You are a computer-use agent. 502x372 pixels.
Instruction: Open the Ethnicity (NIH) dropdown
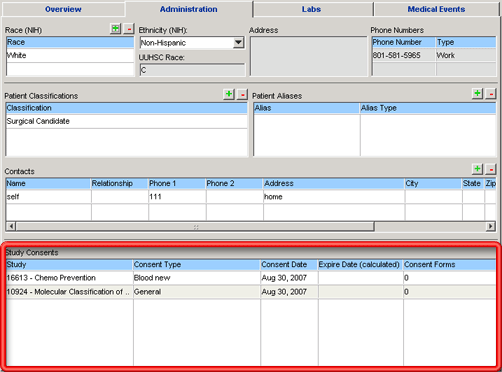click(x=238, y=43)
